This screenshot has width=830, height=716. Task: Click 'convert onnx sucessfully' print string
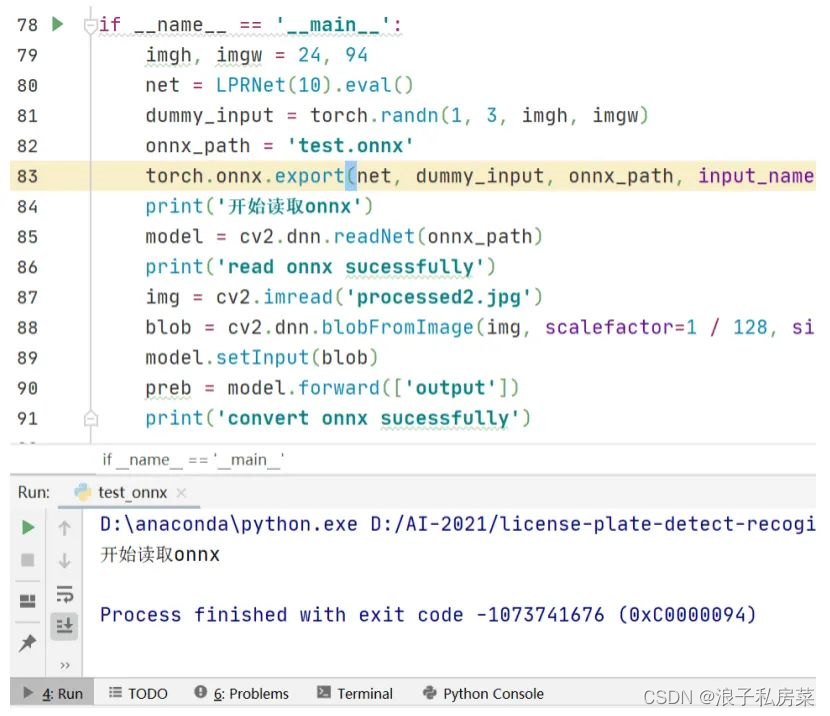point(368,418)
